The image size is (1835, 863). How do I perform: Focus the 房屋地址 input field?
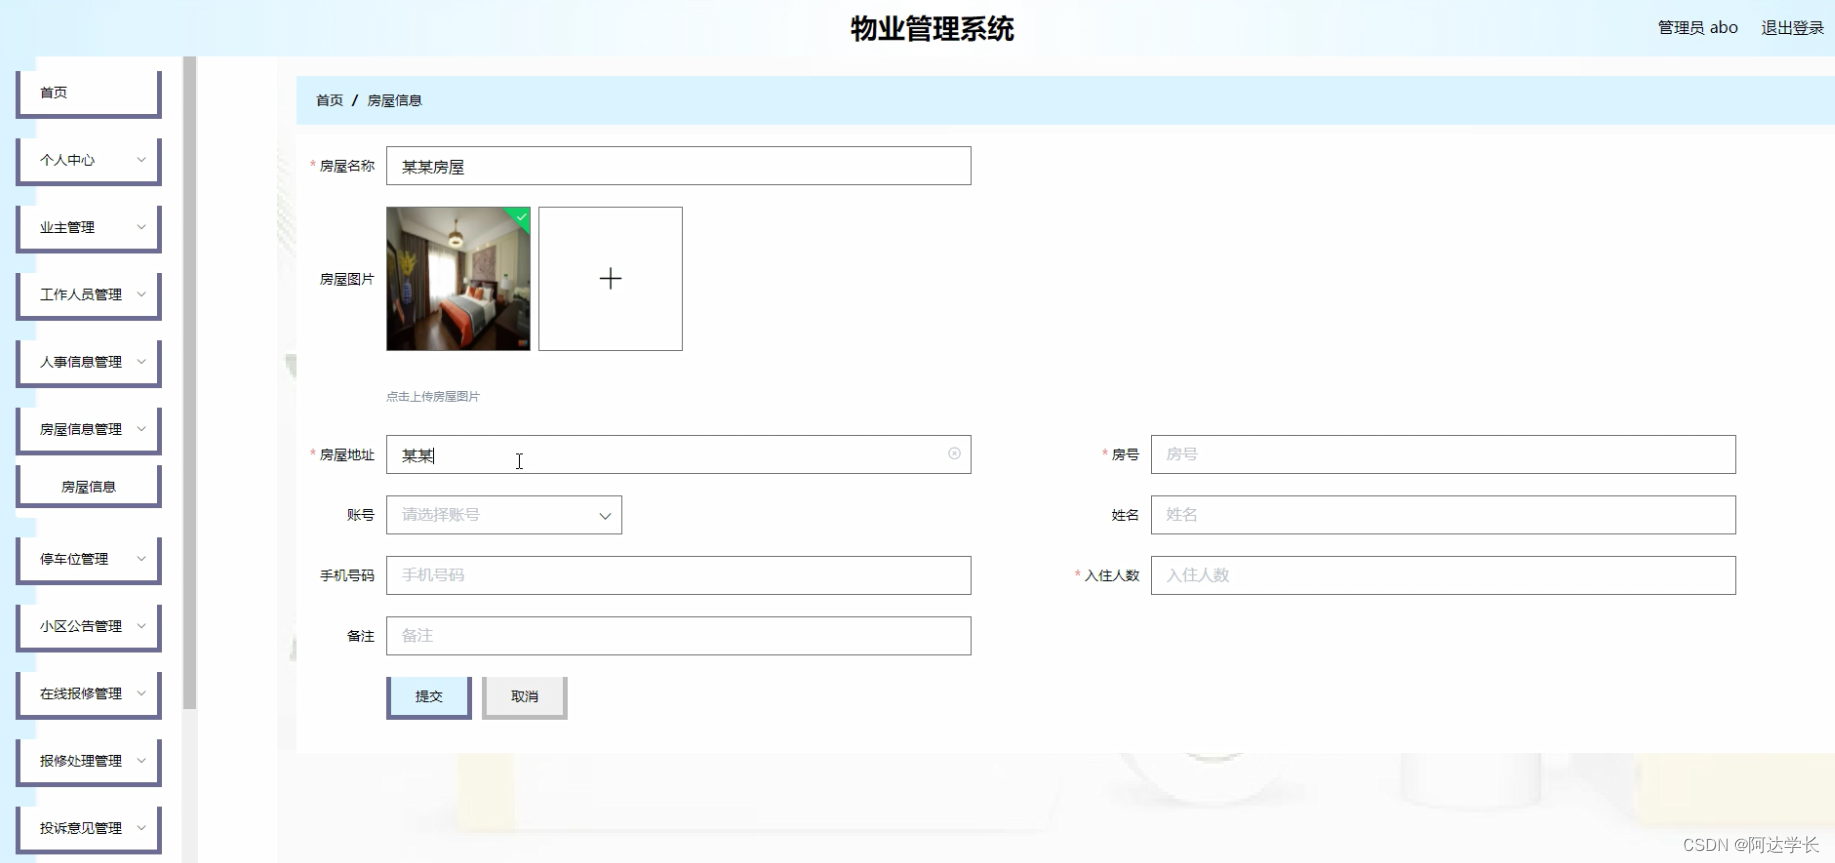tap(678, 454)
